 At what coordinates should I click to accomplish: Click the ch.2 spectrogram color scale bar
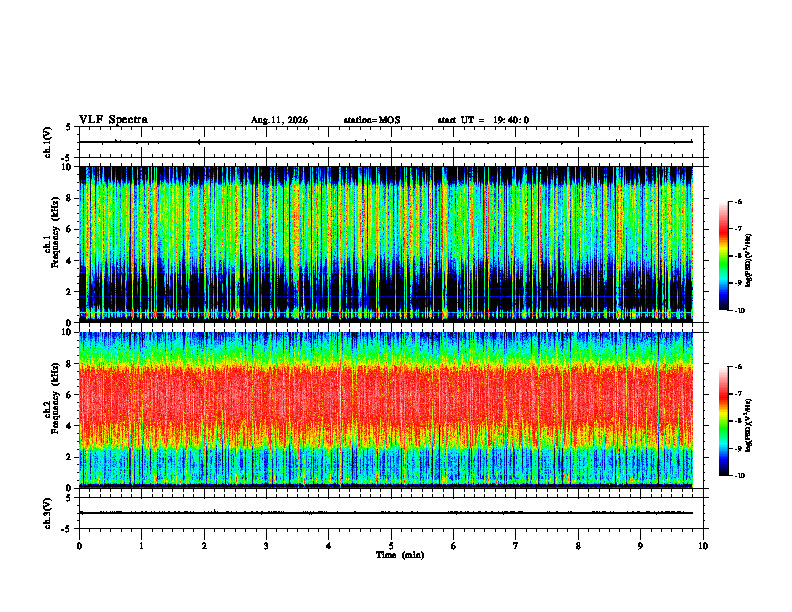(723, 421)
